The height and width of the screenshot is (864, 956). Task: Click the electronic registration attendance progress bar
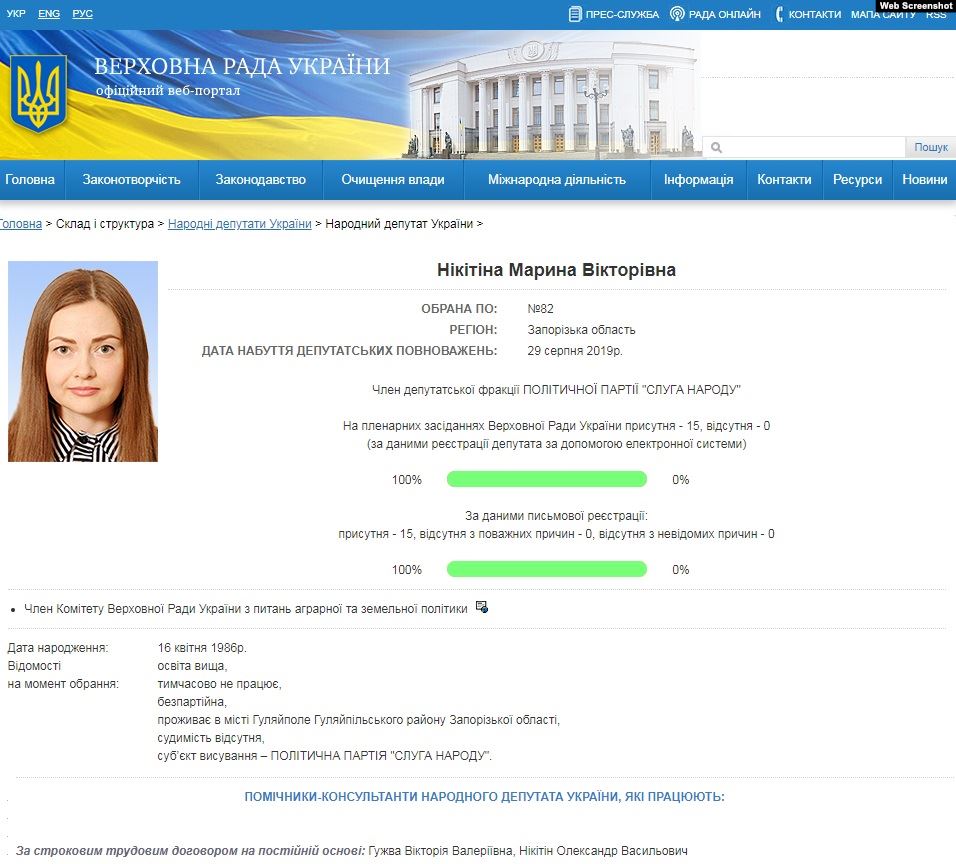pyautogui.click(x=547, y=480)
